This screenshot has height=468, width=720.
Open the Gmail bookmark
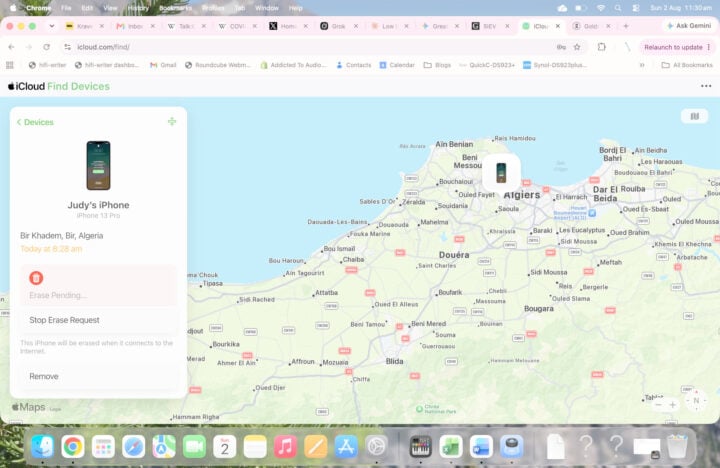[x=163, y=65]
